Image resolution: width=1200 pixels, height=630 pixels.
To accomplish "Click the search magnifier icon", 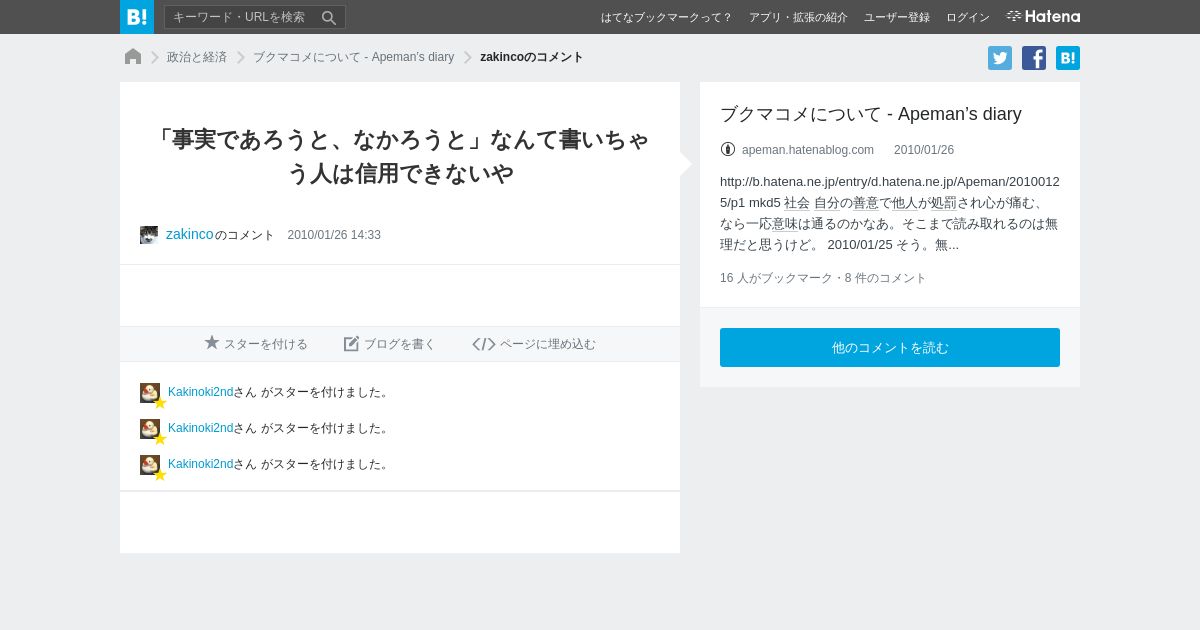I will pos(329,18).
